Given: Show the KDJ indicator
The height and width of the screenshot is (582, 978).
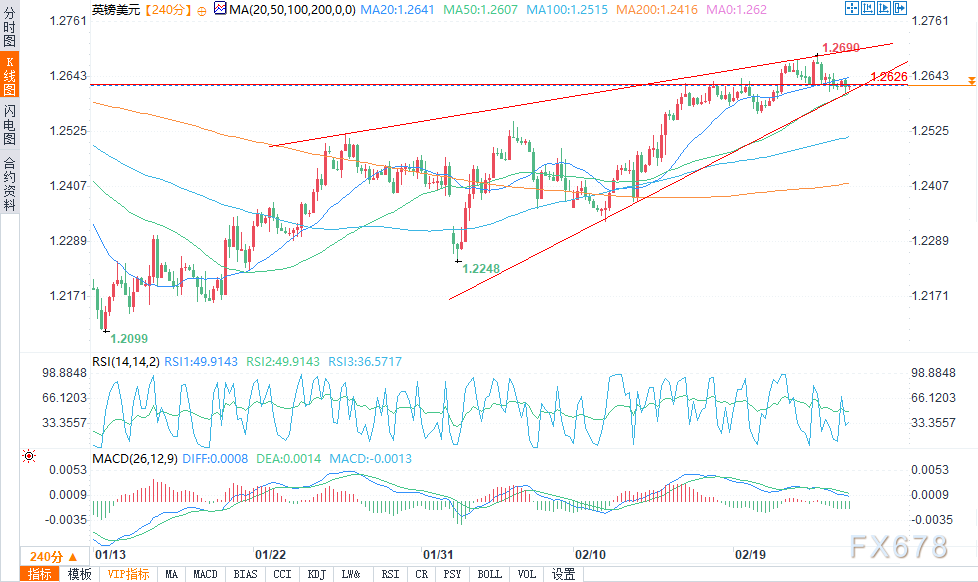Looking at the screenshot, I should (x=316, y=574).
